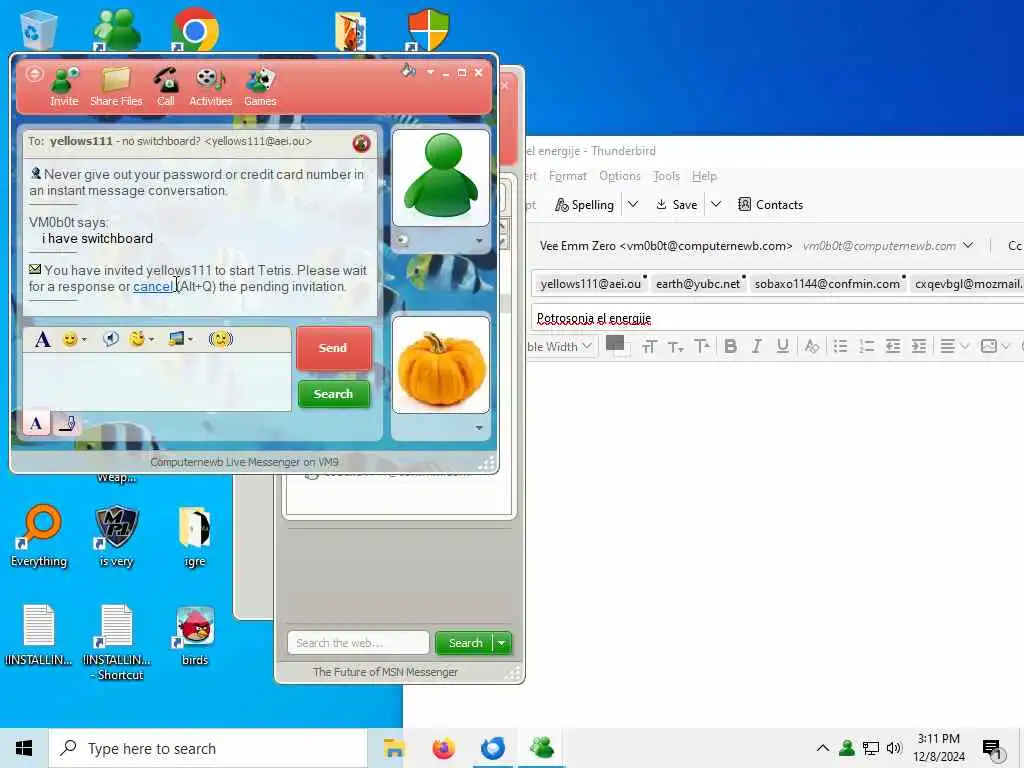The image size is (1024, 768).
Task: Start a Call from the chat toolbar
Action: [166, 87]
